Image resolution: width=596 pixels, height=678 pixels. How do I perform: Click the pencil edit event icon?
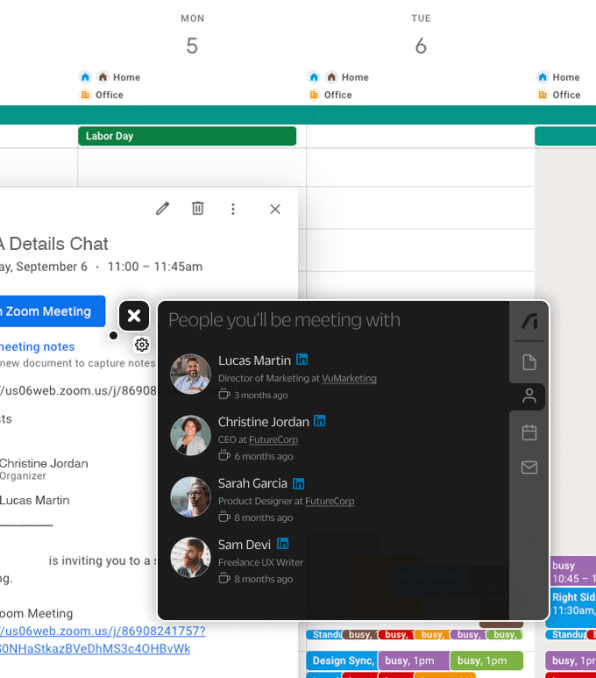(x=163, y=209)
